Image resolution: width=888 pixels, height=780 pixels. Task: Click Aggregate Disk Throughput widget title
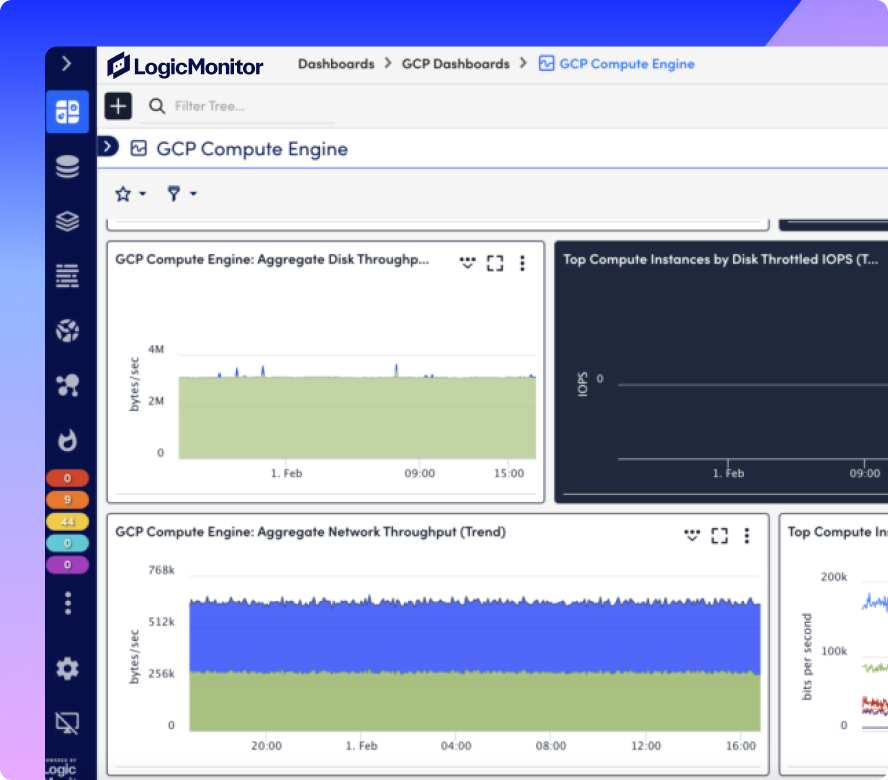click(272, 259)
